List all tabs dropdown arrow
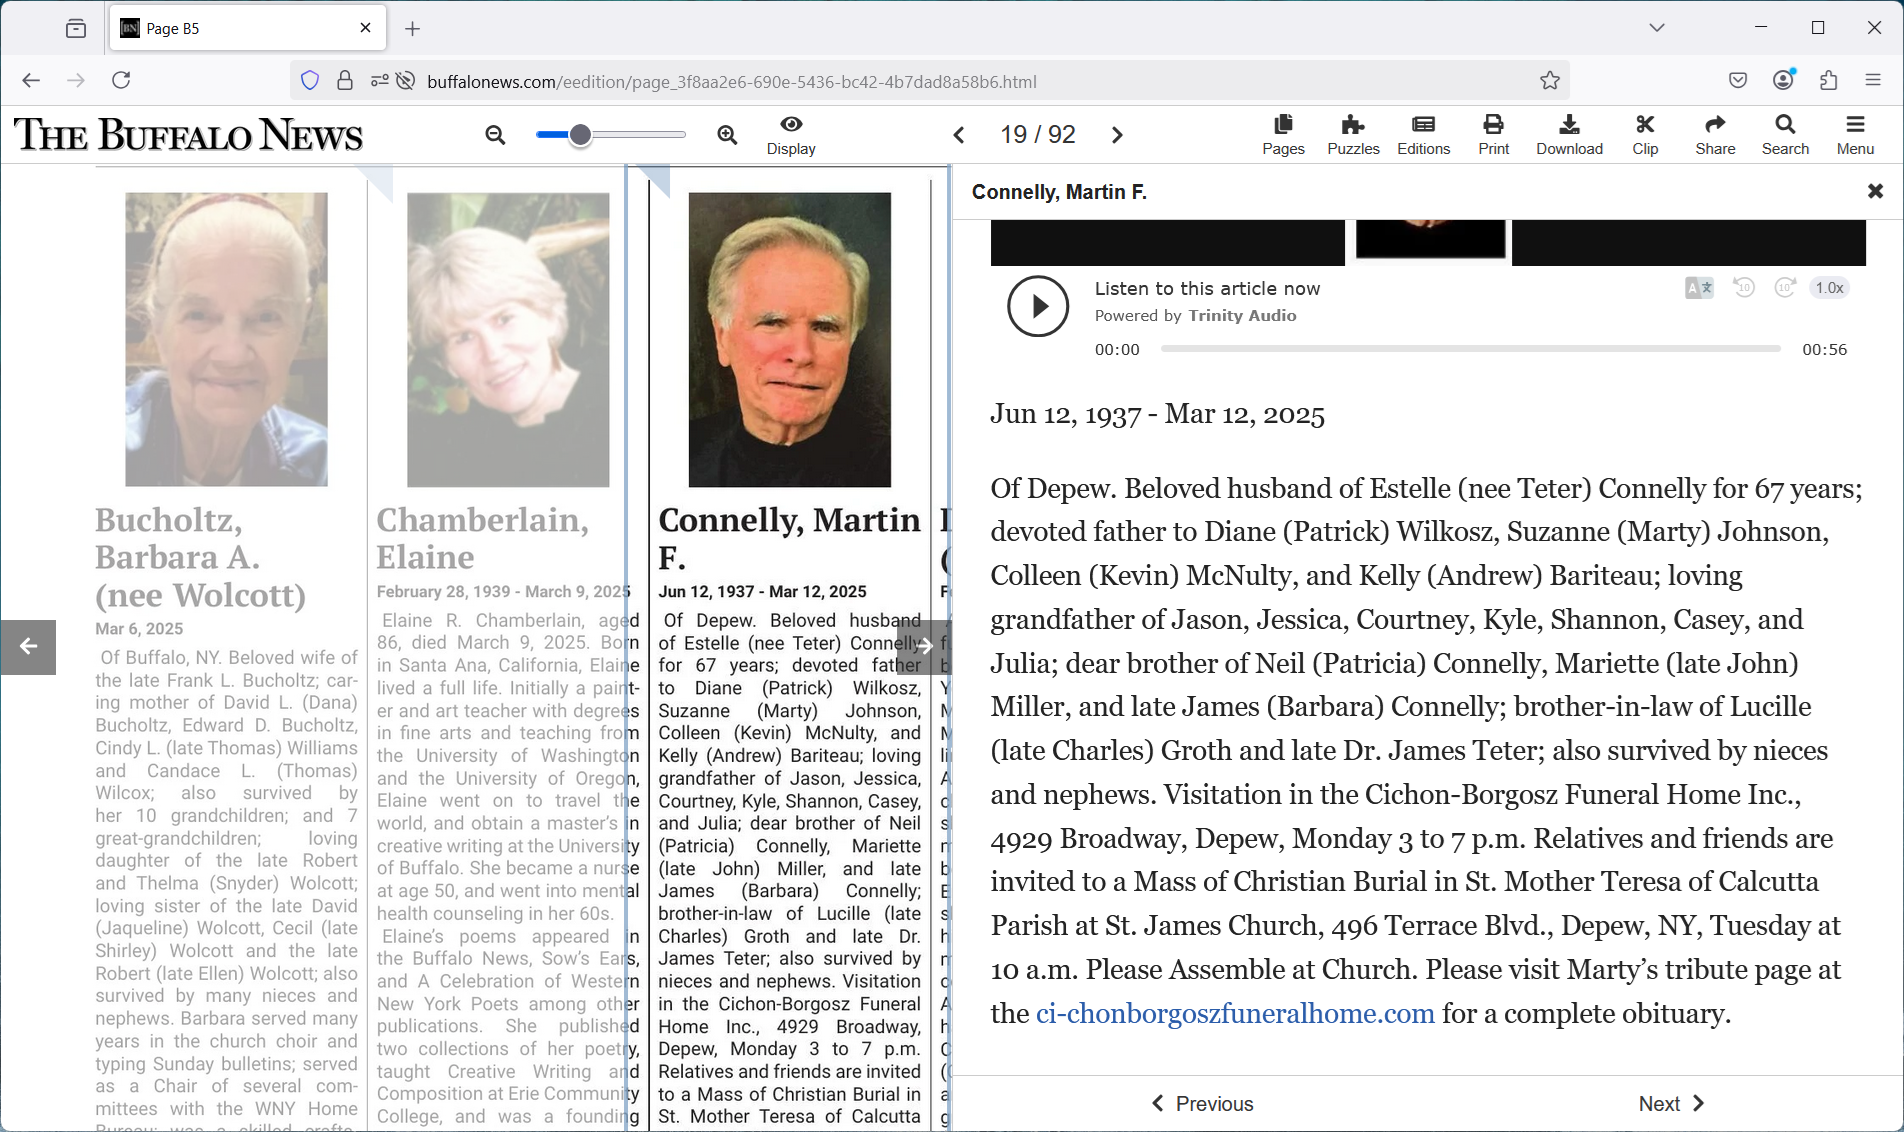Viewport: 1904px width, 1132px height. point(1657,28)
